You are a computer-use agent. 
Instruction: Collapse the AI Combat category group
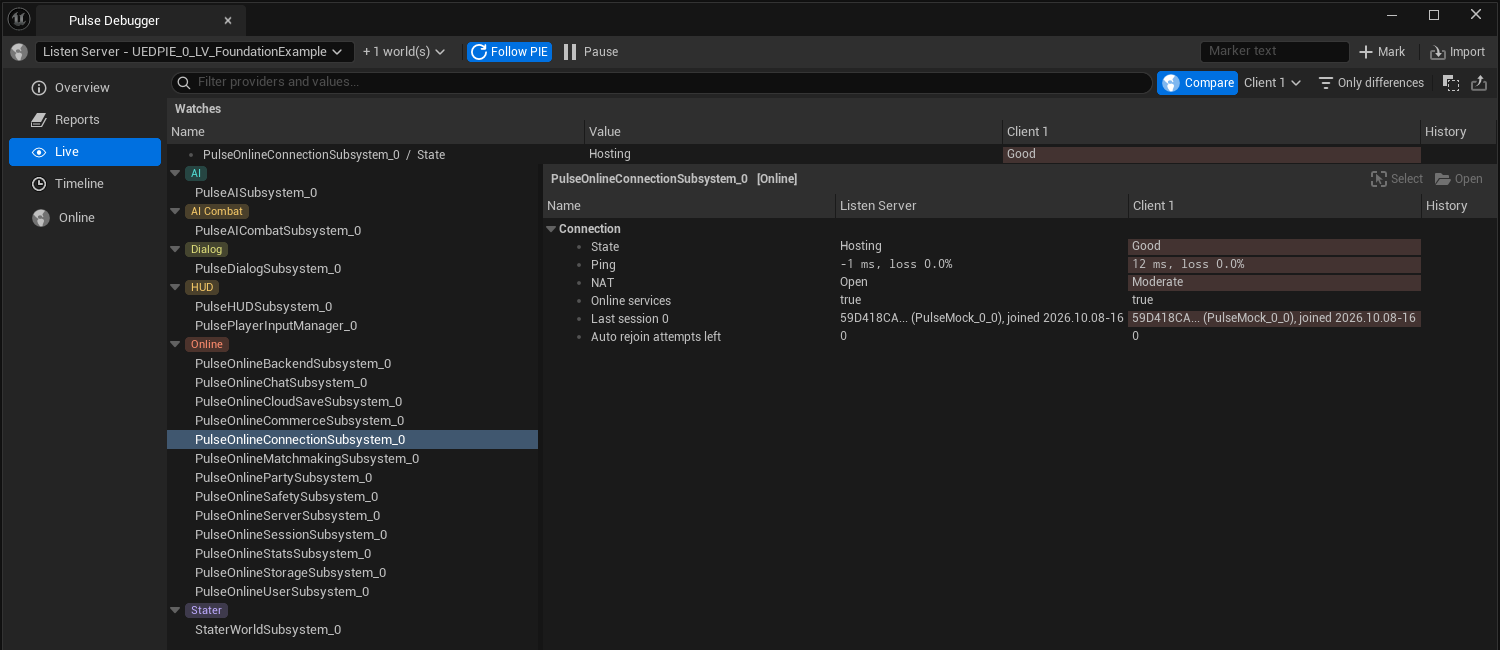[x=176, y=211]
